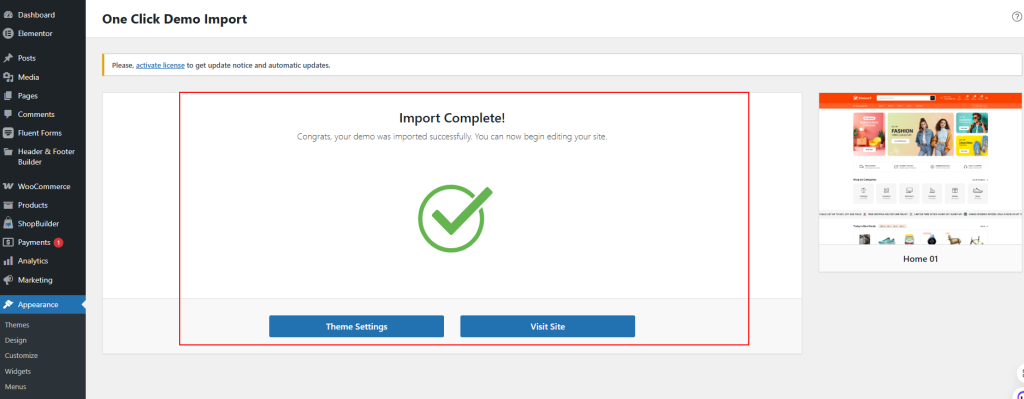Screen dimensions: 1024x399
Task: Click the ShopBuilder bag icon
Action: tap(8, 223)
